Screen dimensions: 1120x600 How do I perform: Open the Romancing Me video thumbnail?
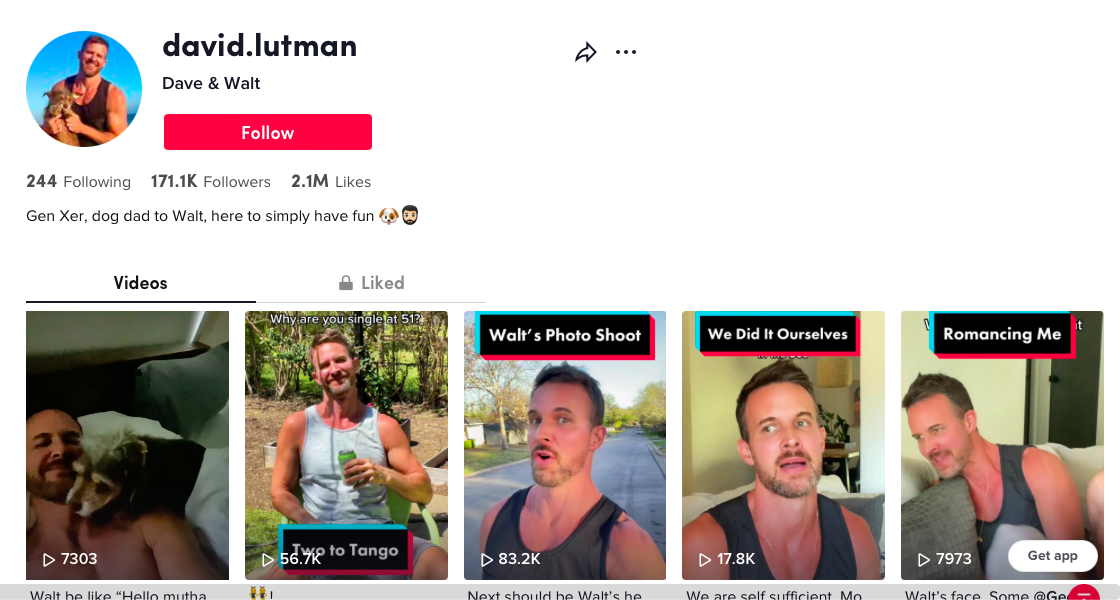[x=1002, y=445]
